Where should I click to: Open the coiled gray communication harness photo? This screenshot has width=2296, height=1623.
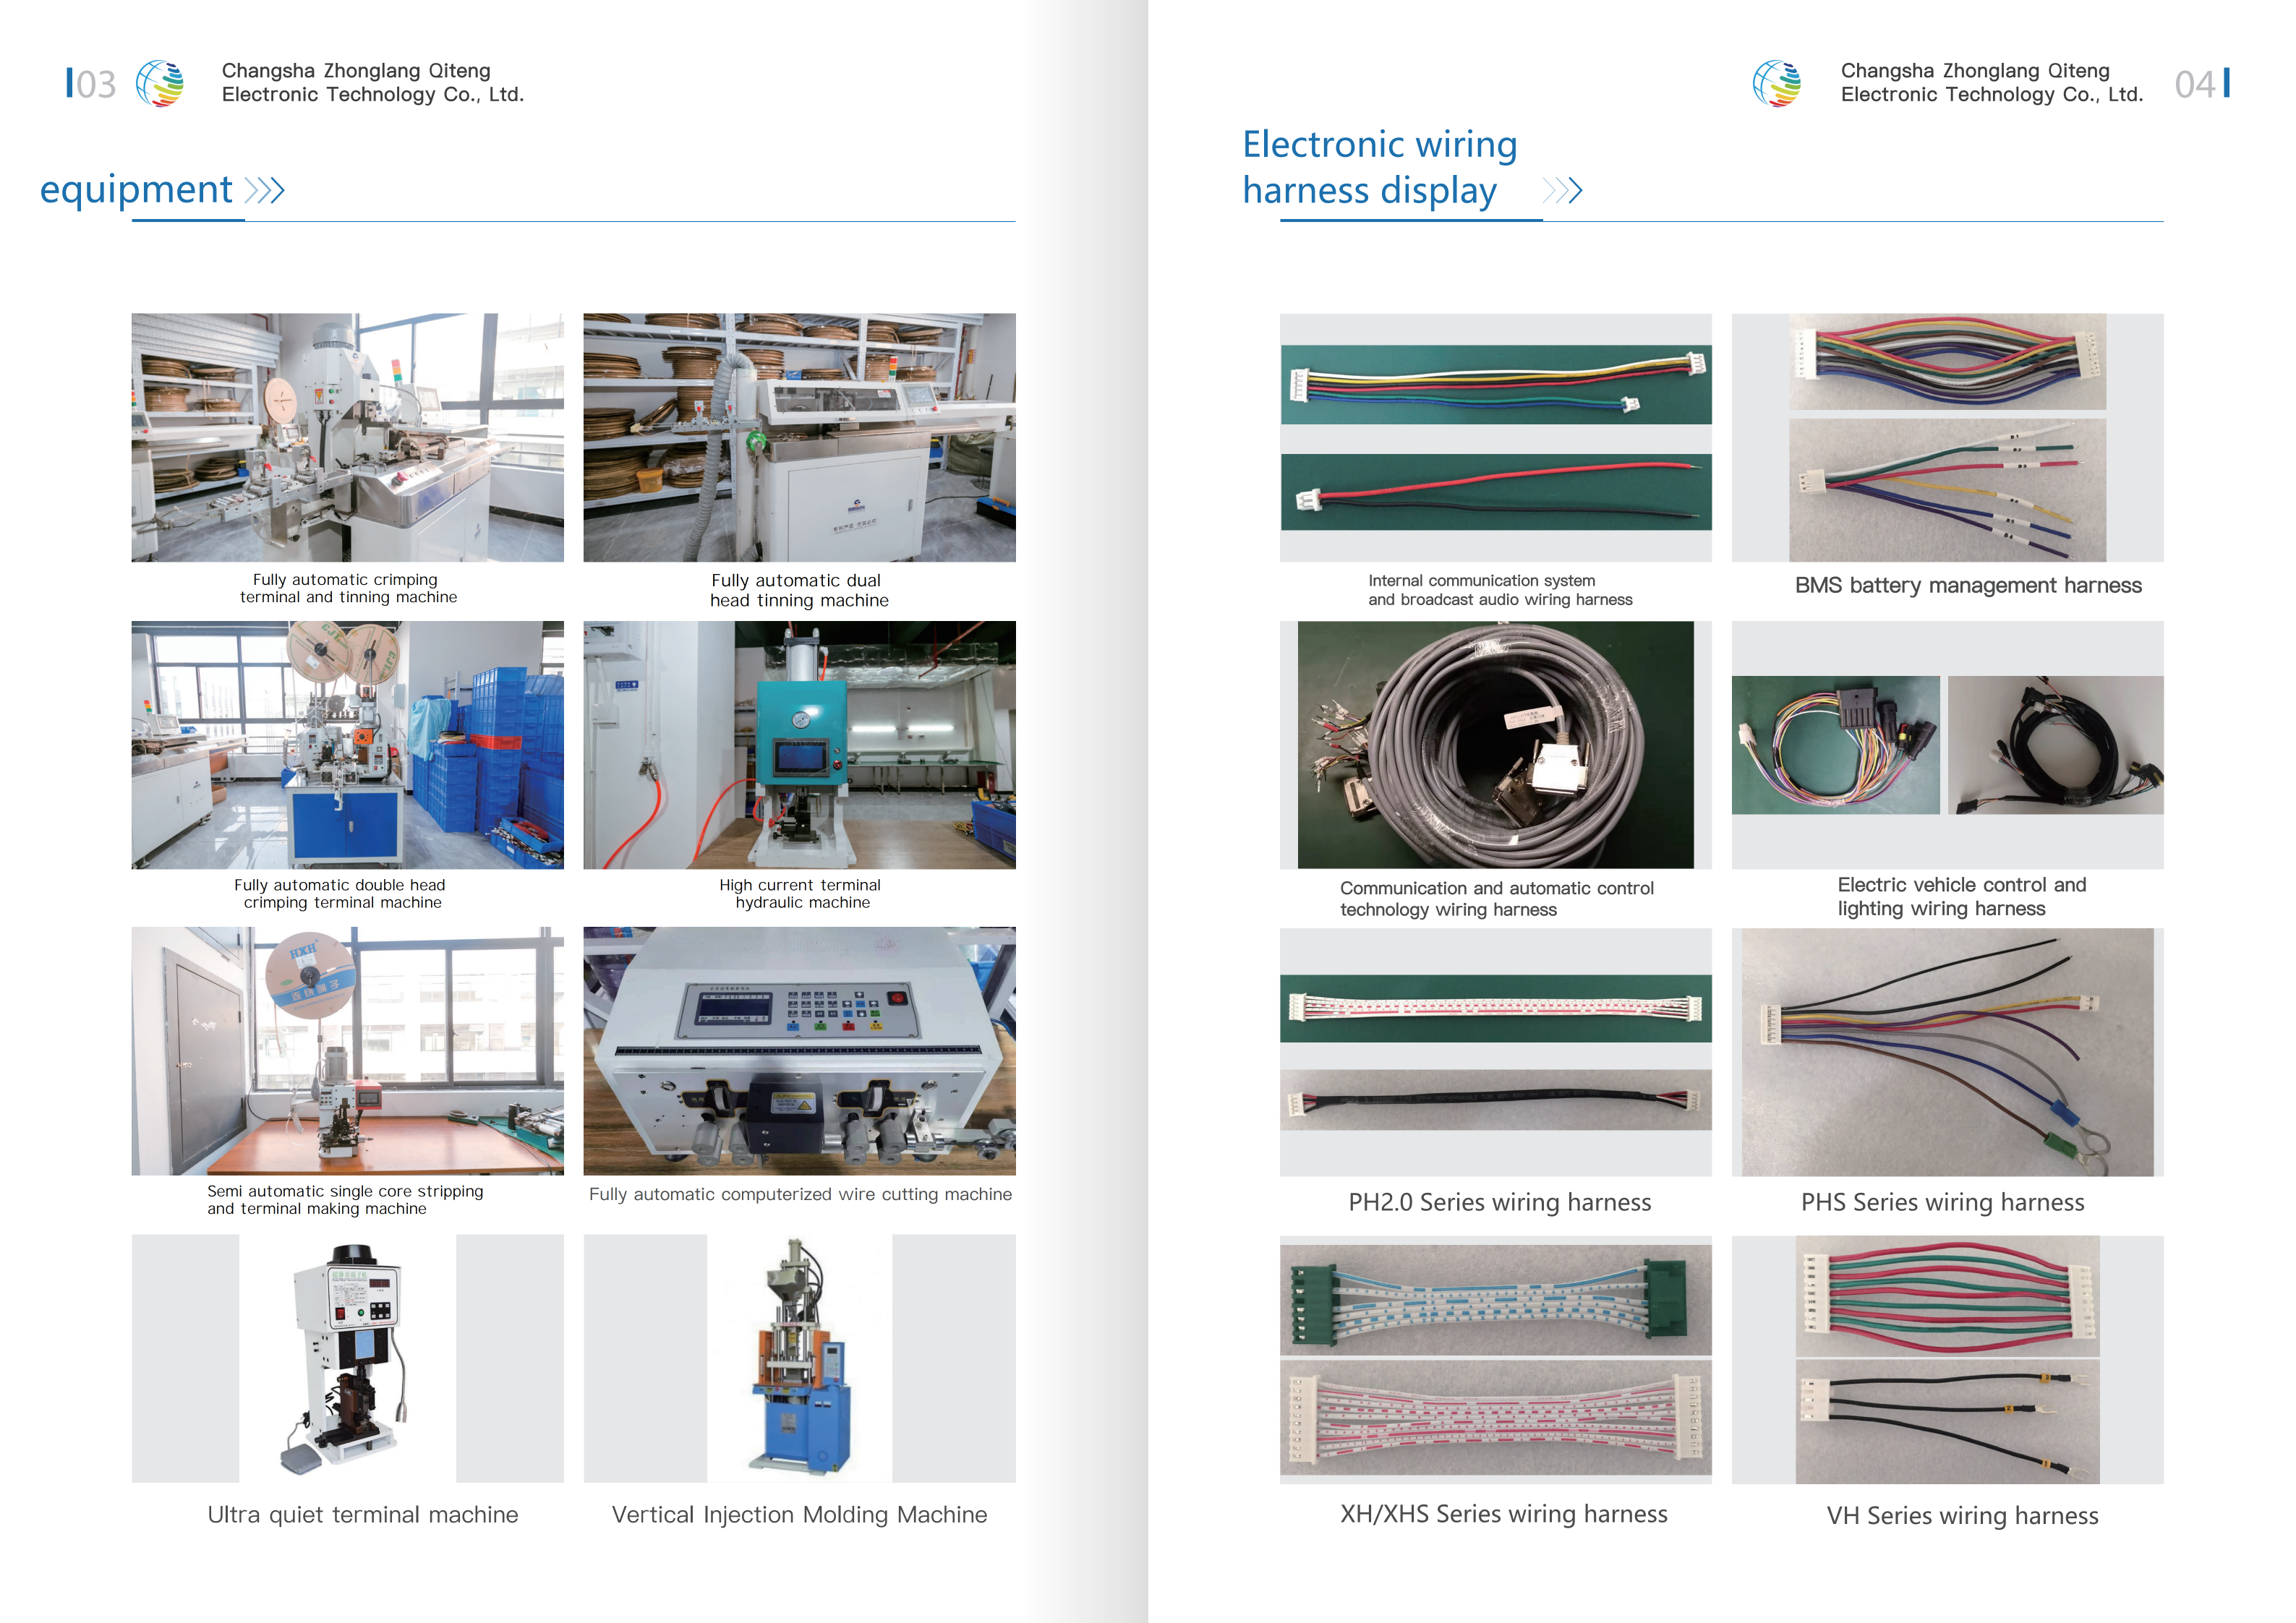coord(1495,745)
